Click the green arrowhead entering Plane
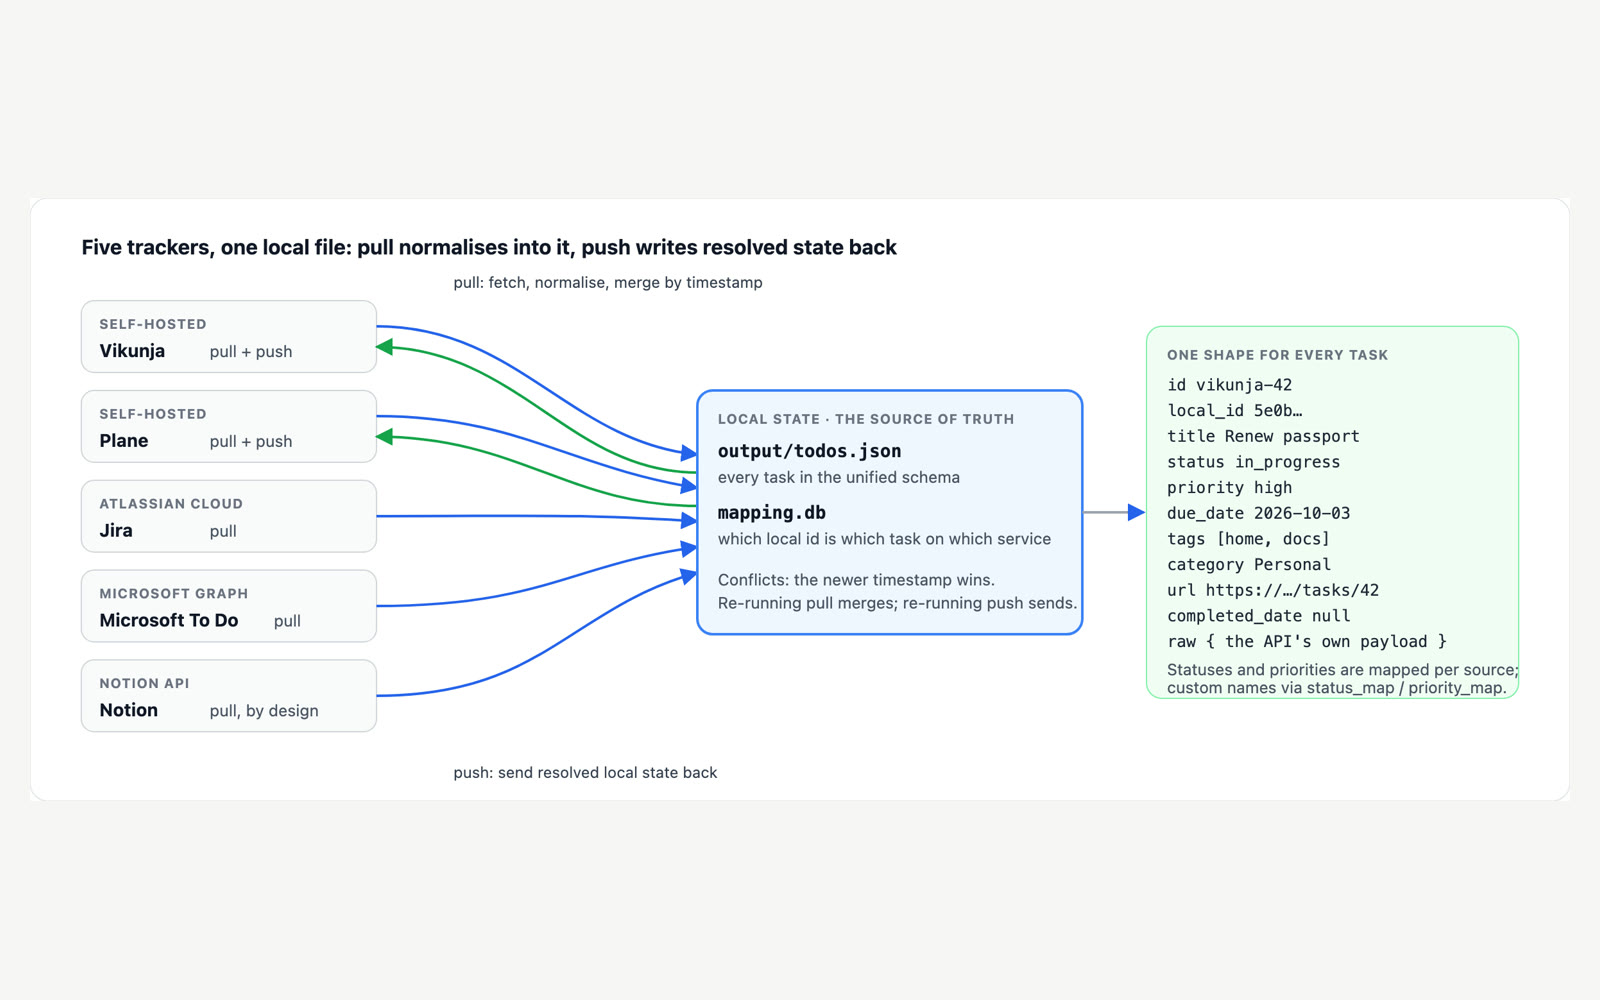The height and width of the screenshot is (1000, 1600). [x=384, y=437]
